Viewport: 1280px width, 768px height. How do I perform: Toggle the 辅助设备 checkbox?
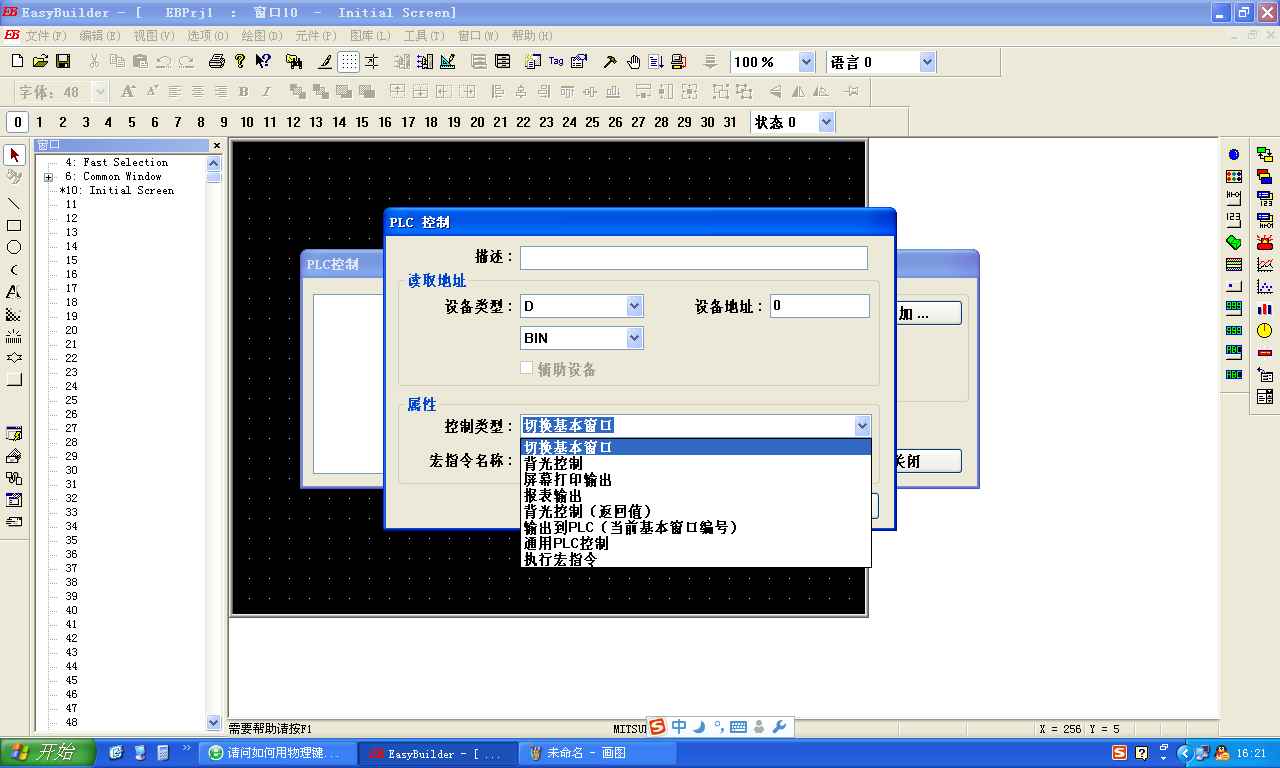[527, 369]
